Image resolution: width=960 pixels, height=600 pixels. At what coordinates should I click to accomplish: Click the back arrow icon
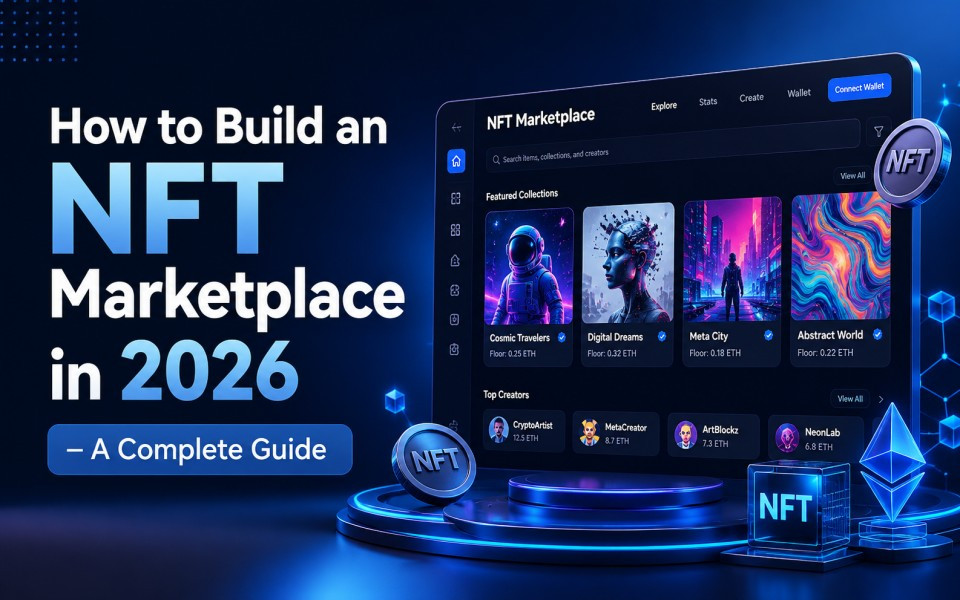(456, 127)
